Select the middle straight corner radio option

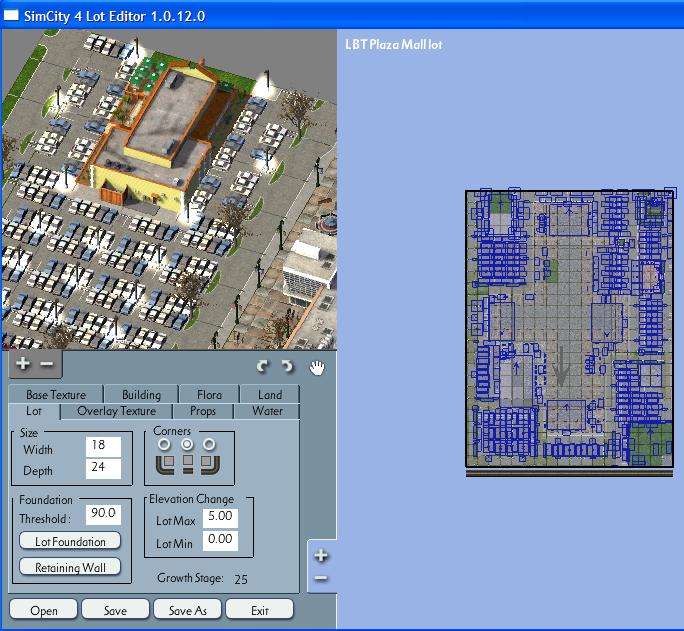187,444
